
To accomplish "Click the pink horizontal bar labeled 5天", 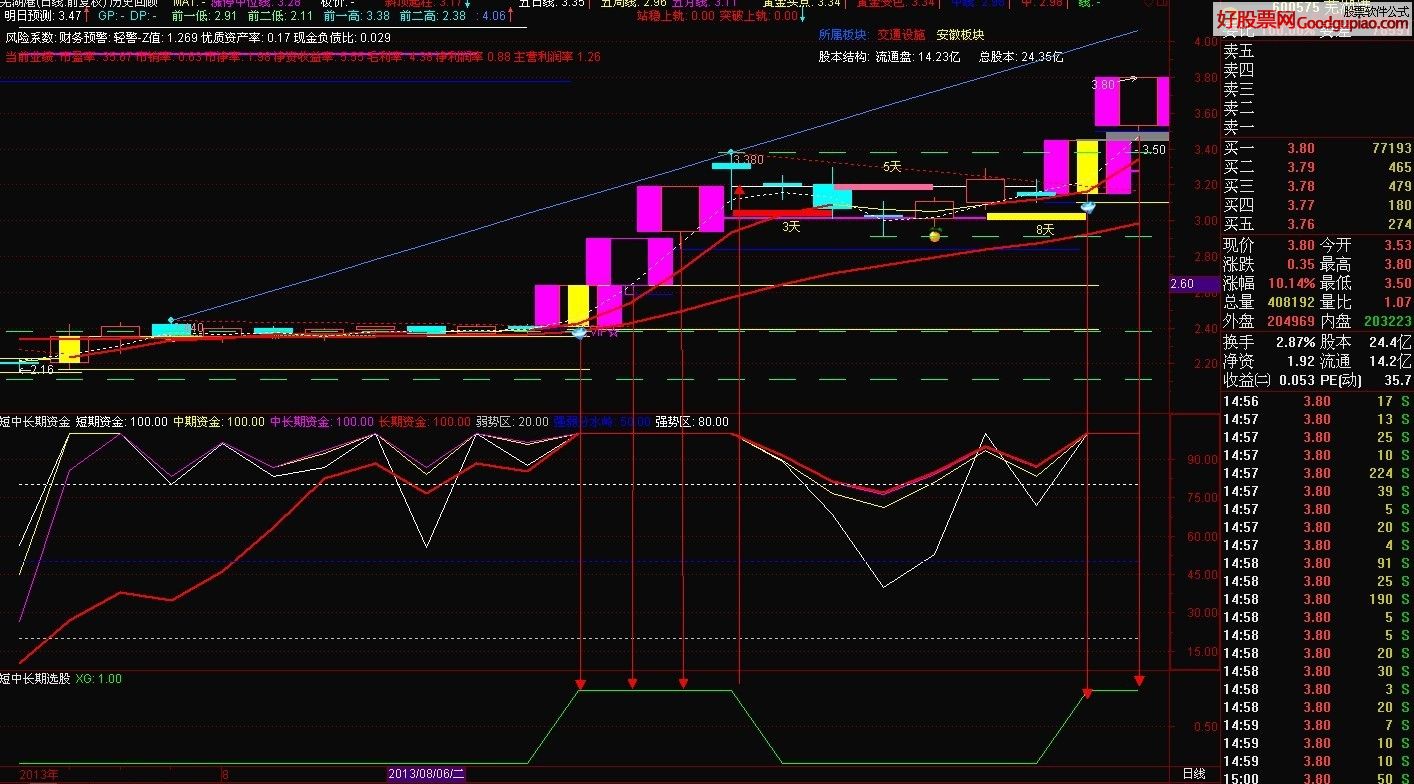I will pyautogui.click(x=882, y=186).
